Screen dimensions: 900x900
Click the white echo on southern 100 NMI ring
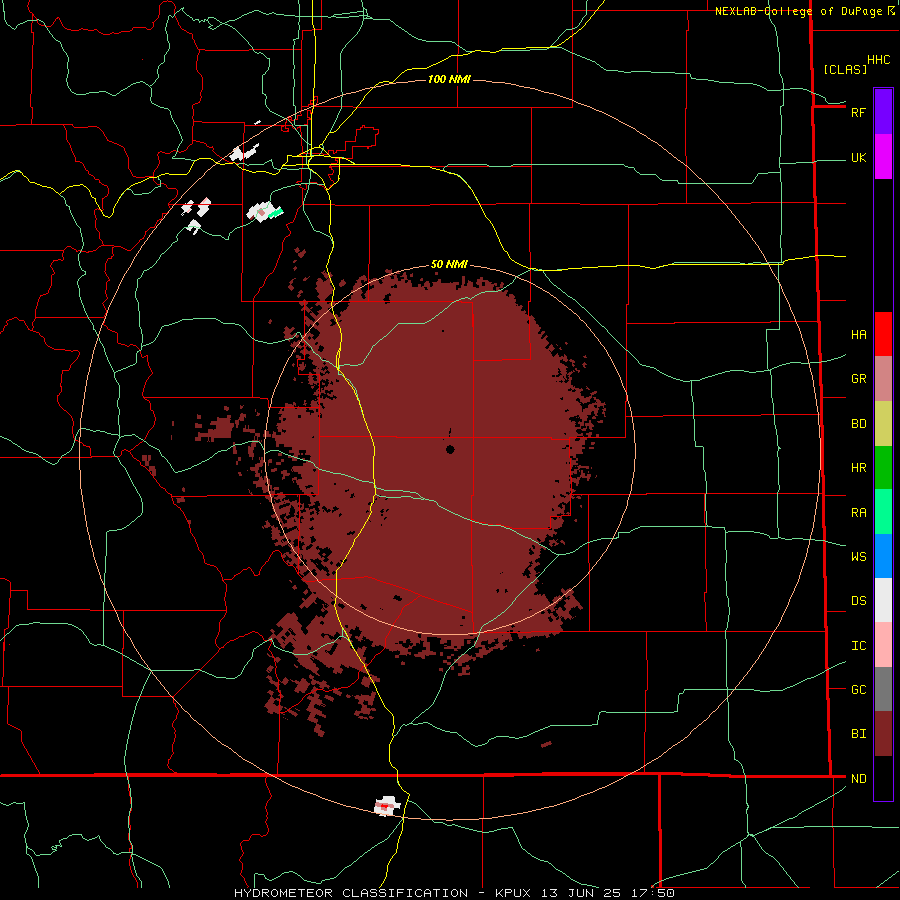click(x=387, y=806)
